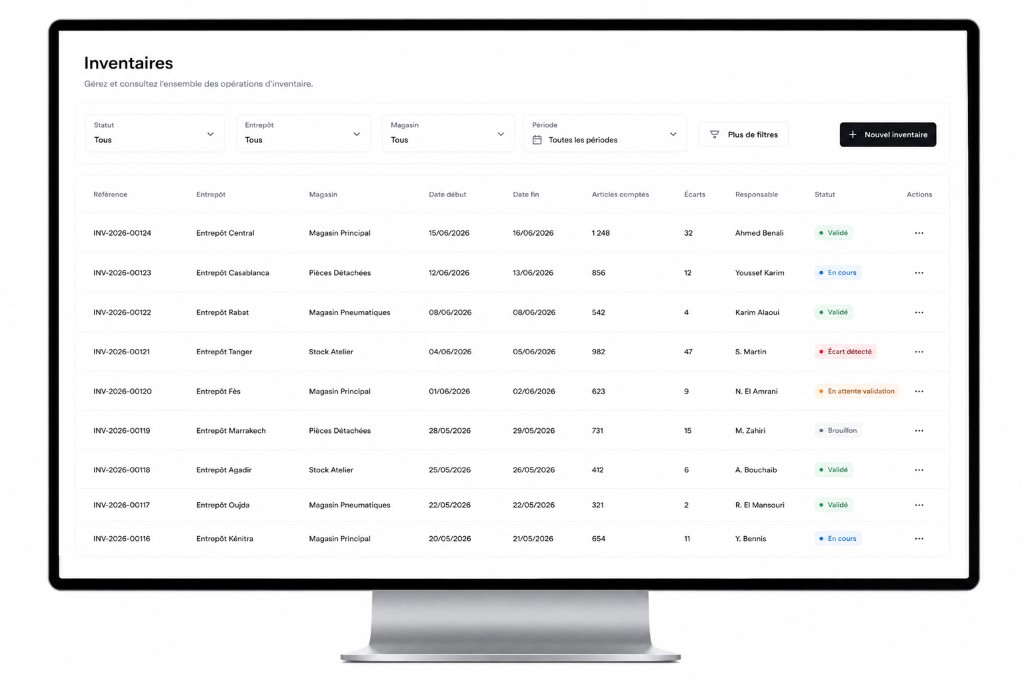
Task: Click responsible name Karim Alaoui
Action: 757,312
